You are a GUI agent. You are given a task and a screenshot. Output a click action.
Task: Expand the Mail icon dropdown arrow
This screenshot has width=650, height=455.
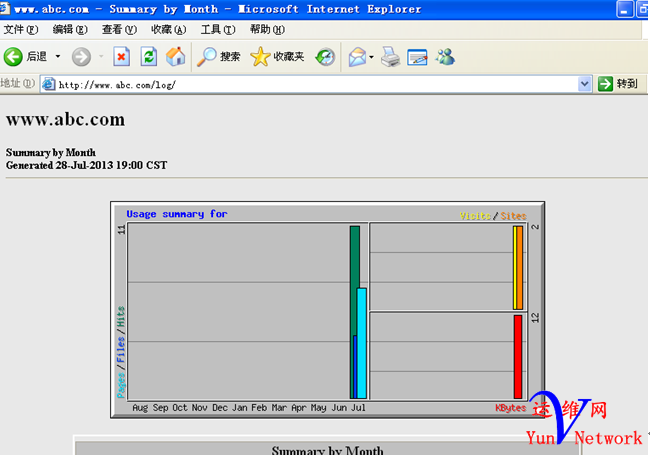(371, 57)
